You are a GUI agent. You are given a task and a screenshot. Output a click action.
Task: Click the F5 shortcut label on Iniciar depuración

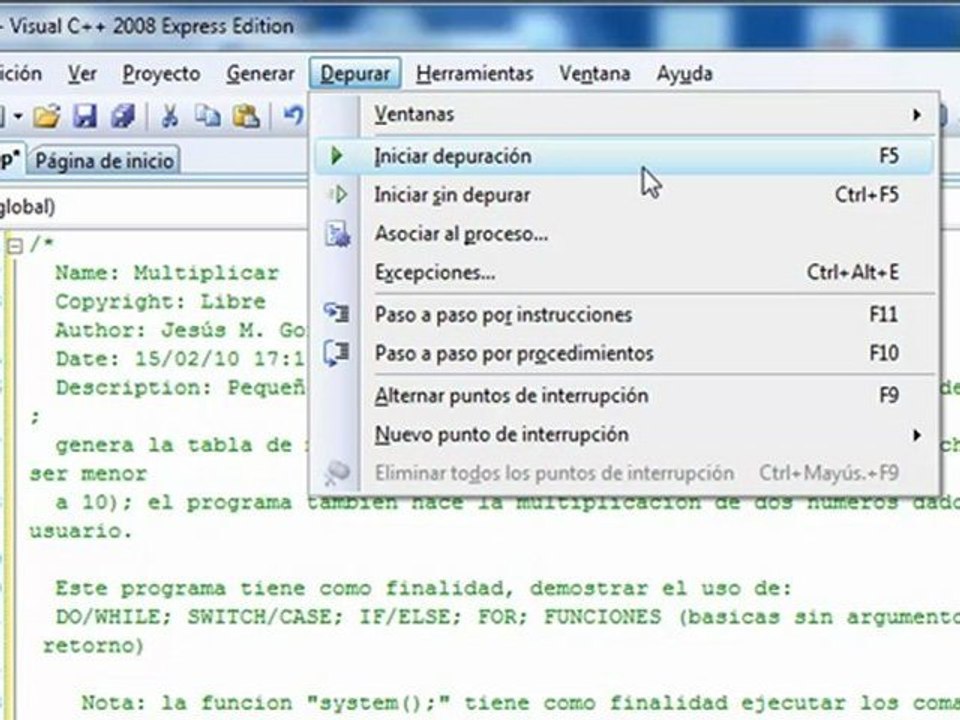889,156
